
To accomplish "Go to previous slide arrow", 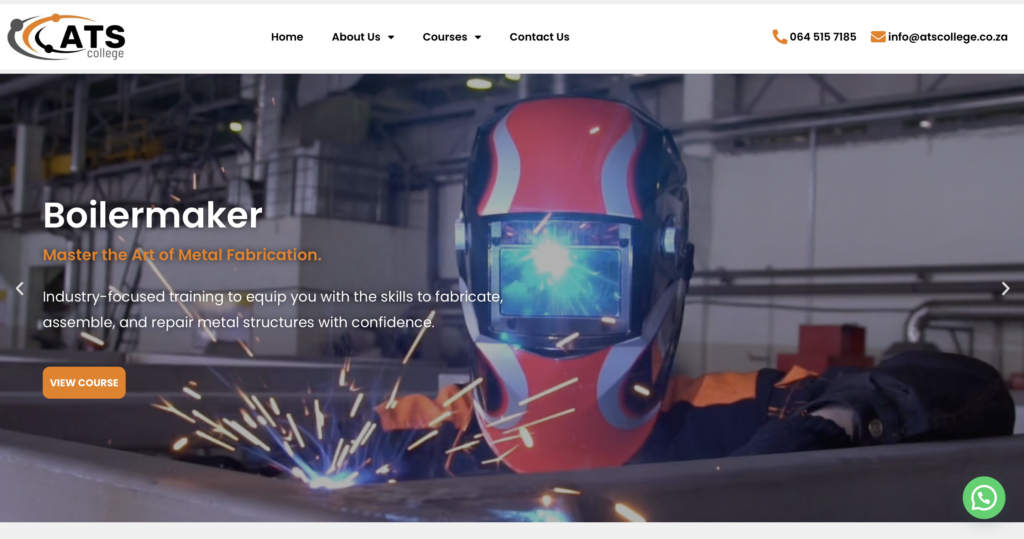I will [20, 288].
